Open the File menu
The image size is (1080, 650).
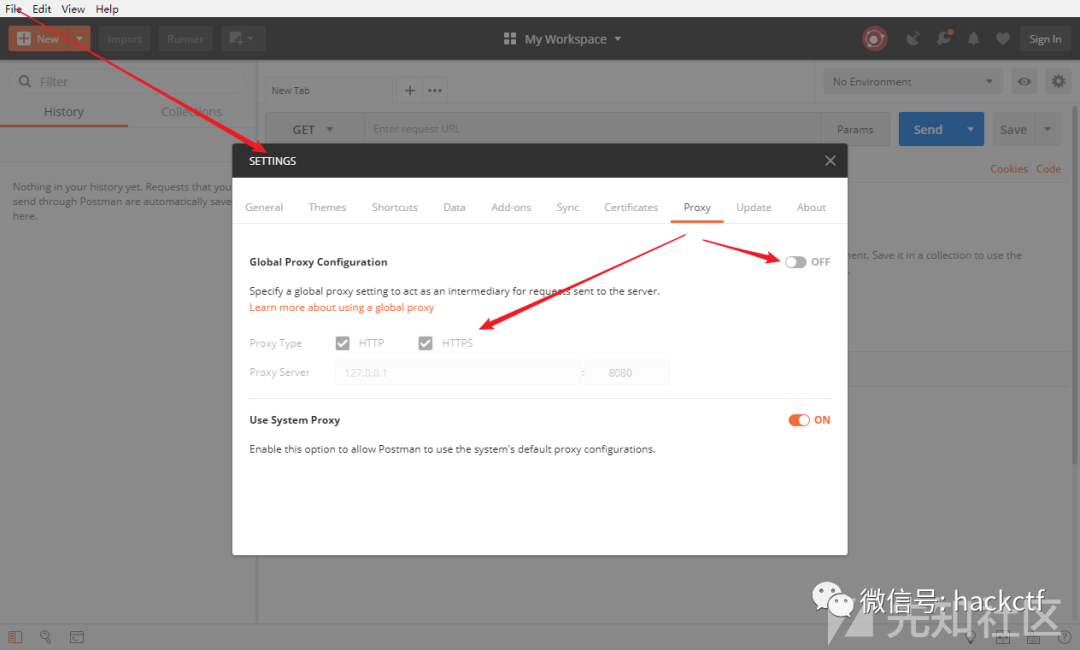(13, 9)
